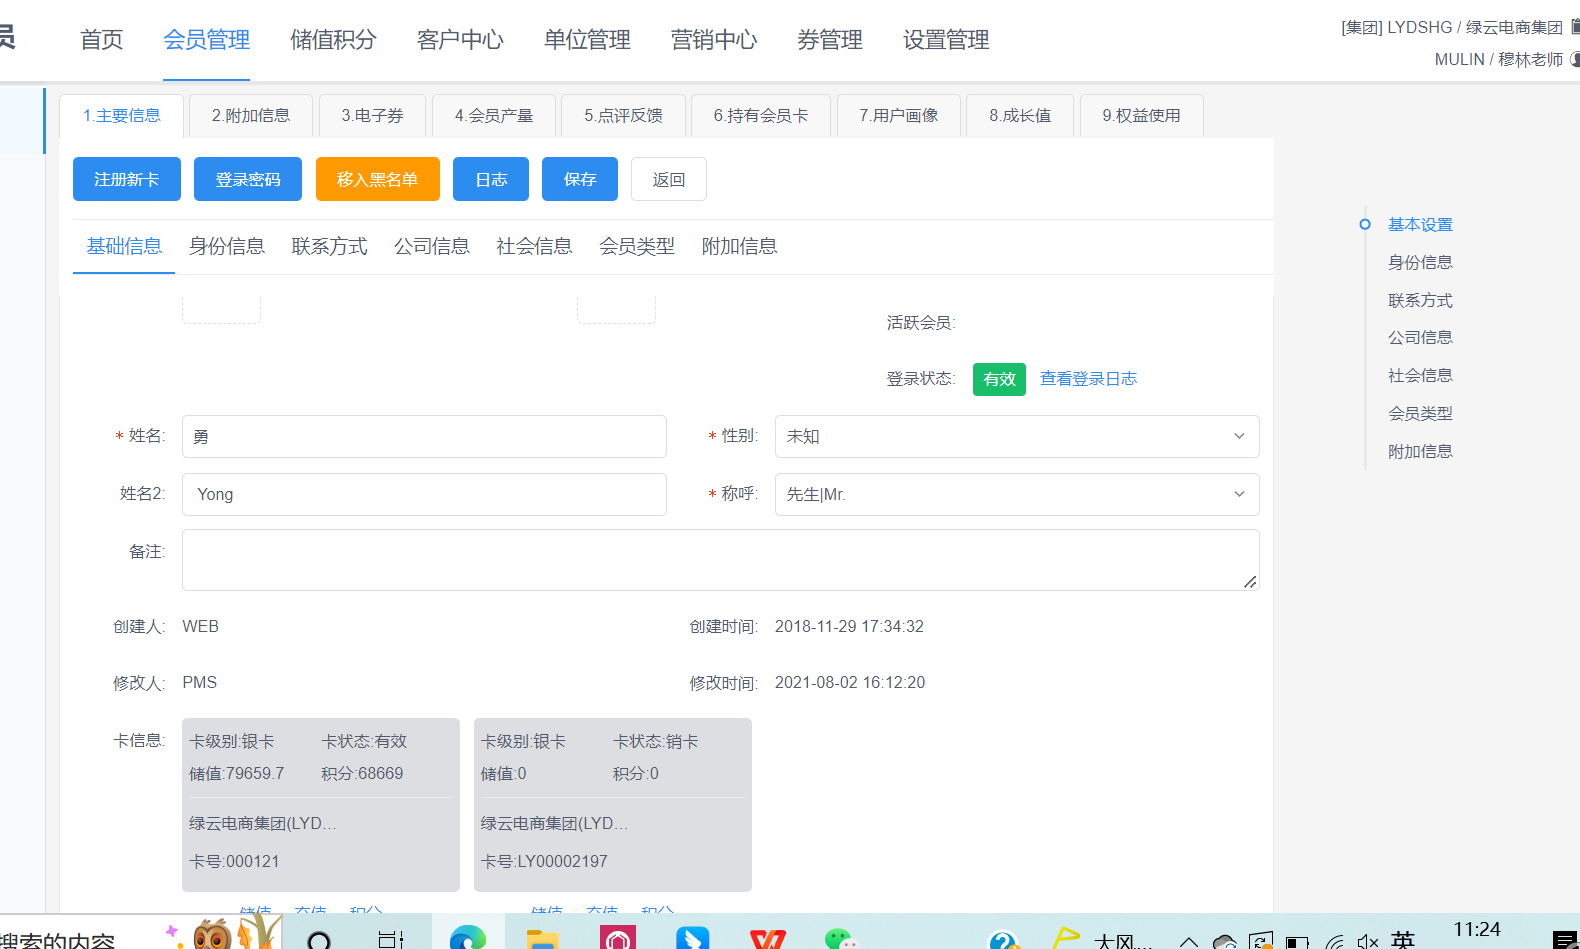Open WPS Office from the taskbar
The width and height of the screenshot is (1580, 949).
pos(768,939)
